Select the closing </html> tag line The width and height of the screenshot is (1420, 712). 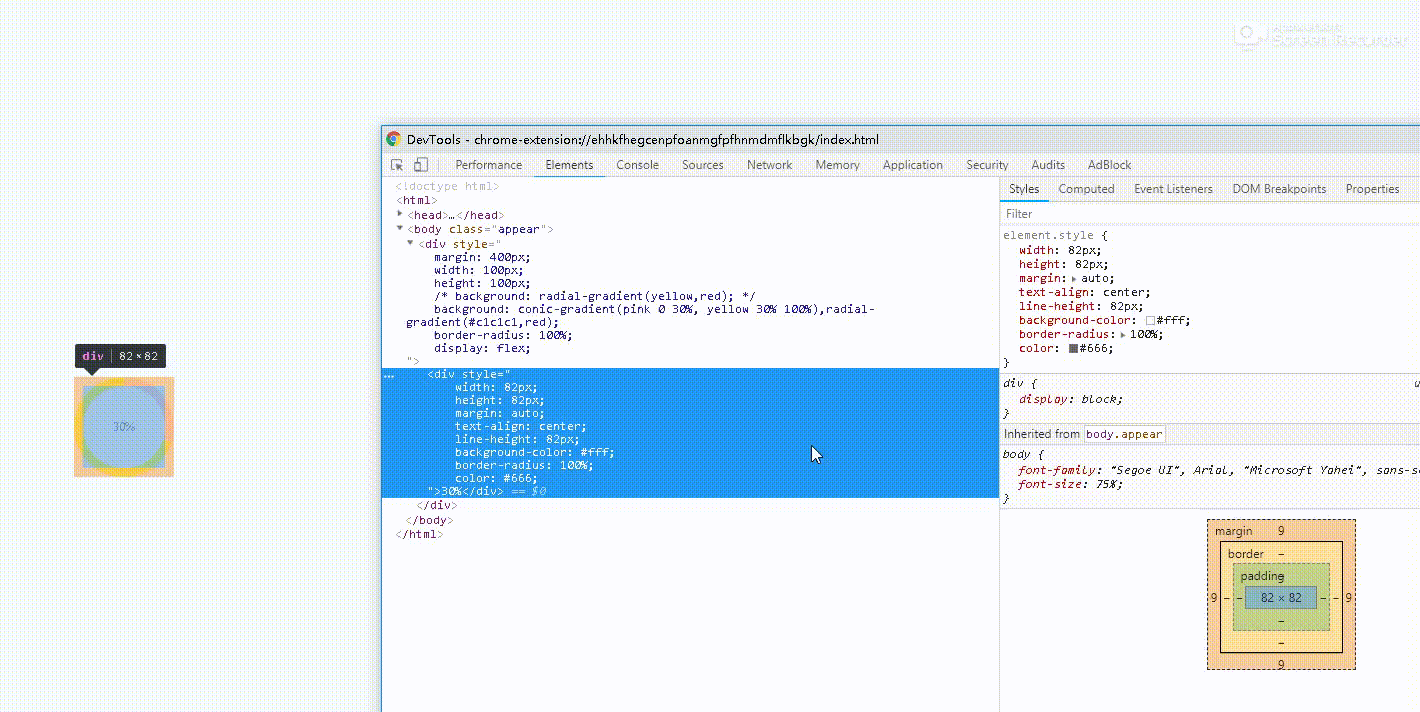420,534
